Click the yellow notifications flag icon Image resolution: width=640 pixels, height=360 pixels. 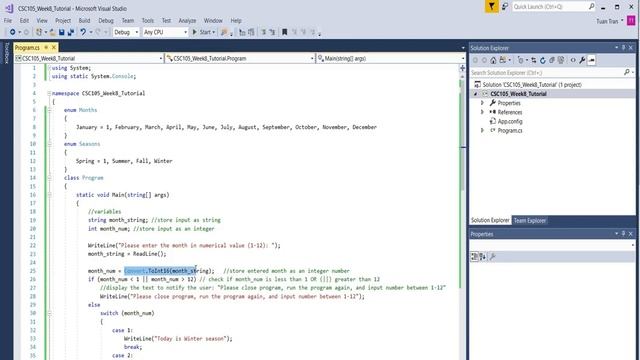pos(491,7)
